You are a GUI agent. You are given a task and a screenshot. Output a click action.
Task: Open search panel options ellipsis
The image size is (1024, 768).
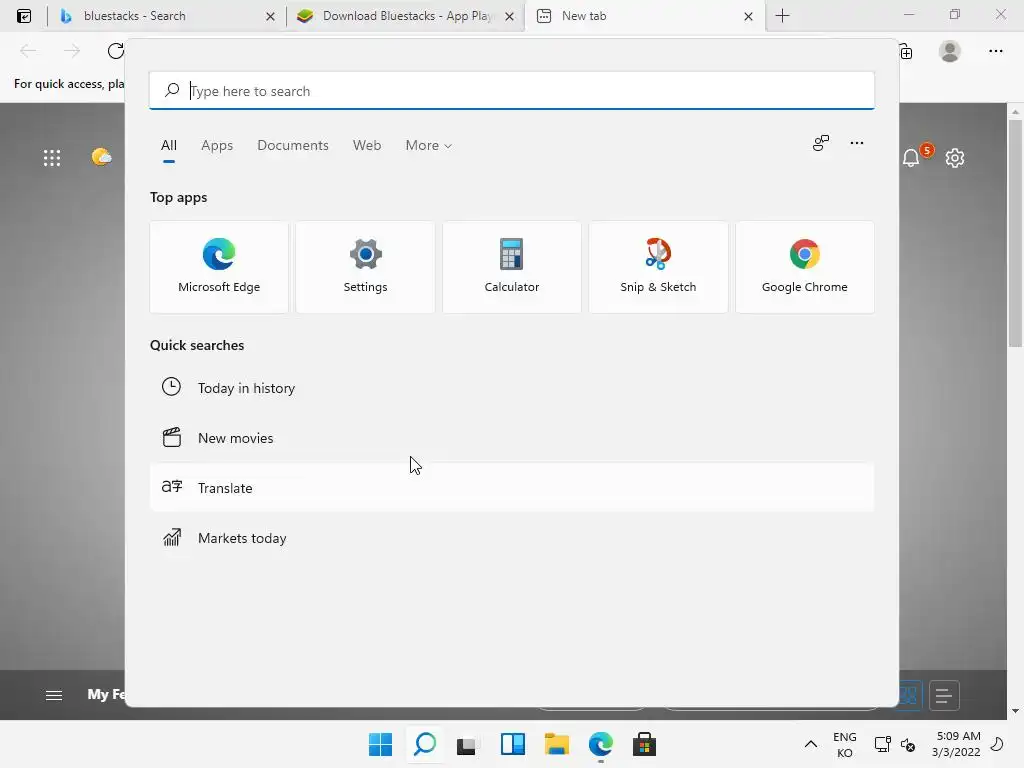click(x=857, y=143)
